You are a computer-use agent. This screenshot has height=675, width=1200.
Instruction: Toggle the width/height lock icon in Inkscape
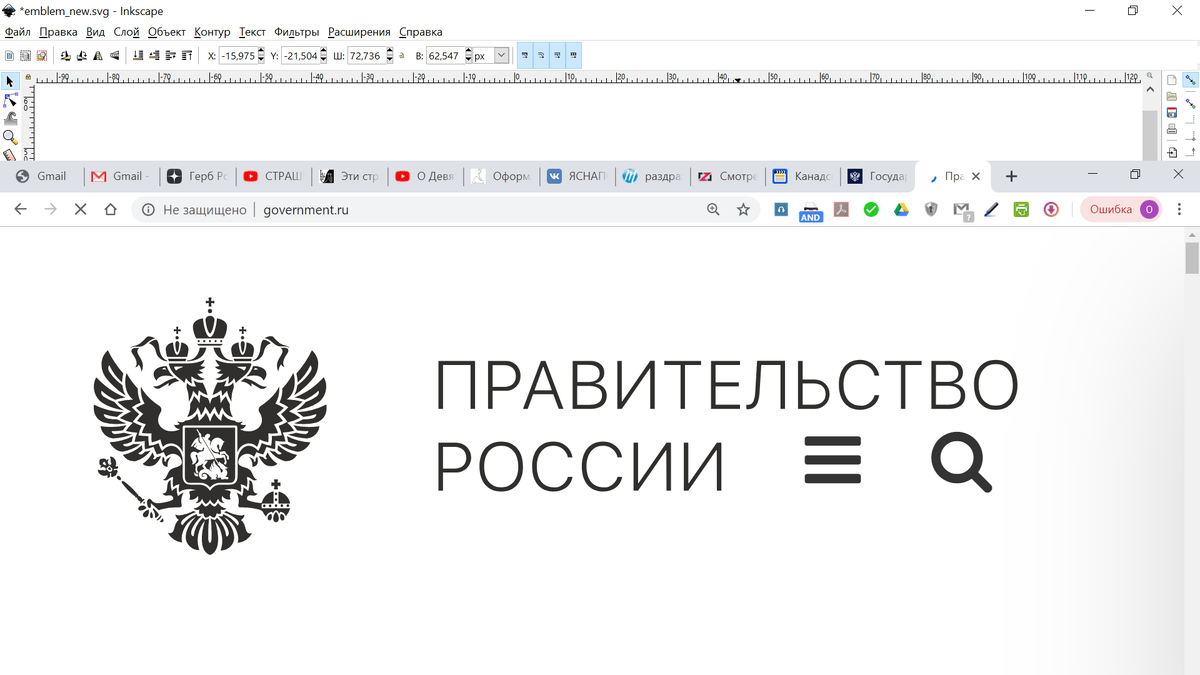pyautogui.click(x=402, y=56)
